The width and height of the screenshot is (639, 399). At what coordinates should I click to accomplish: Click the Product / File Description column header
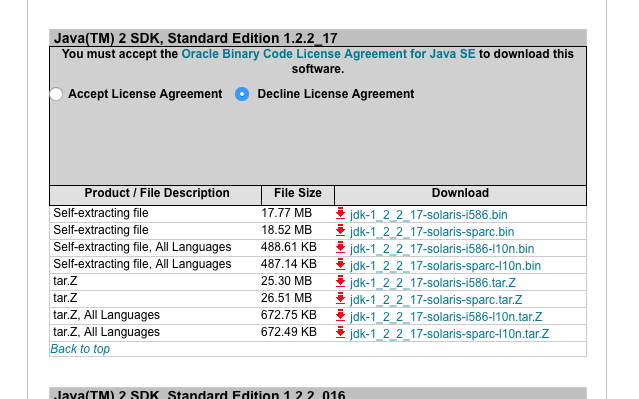(x=156, y=195)
